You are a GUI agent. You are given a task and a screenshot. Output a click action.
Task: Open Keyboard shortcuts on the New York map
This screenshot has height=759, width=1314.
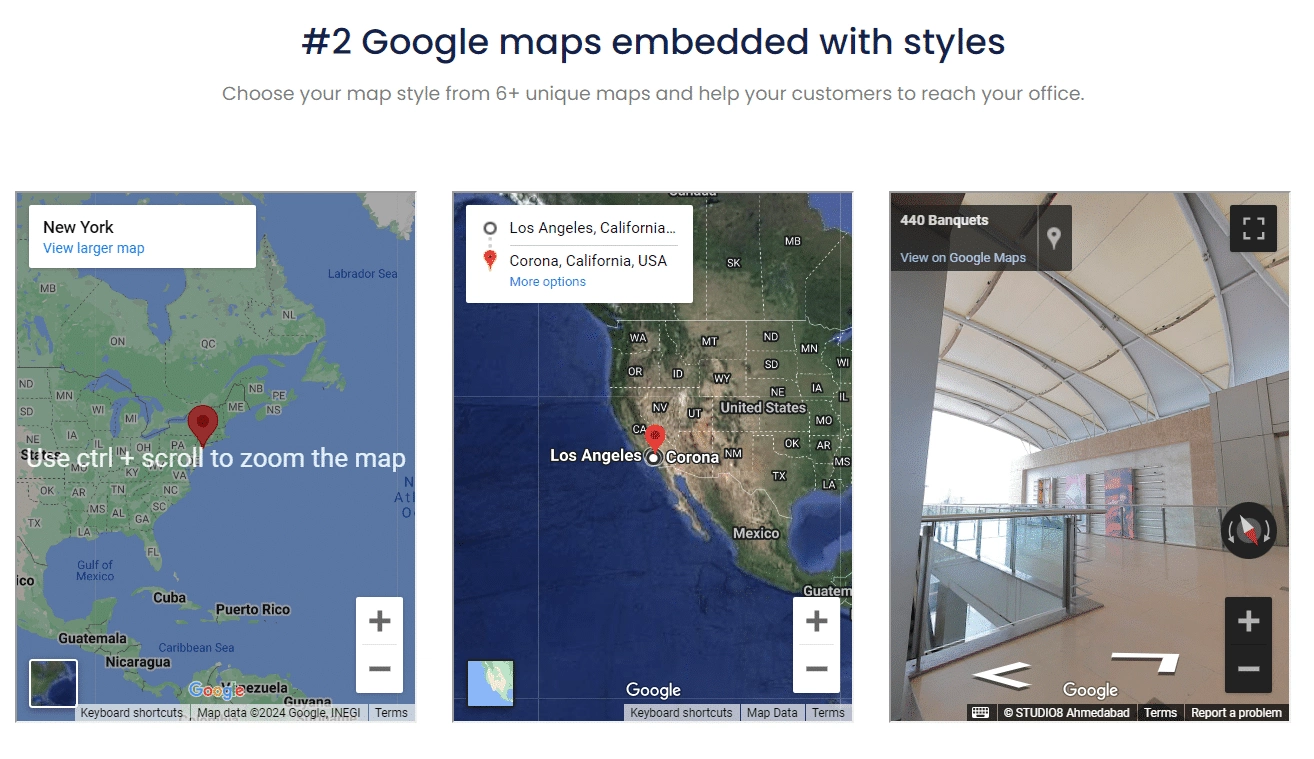click(x=131, y=713)
